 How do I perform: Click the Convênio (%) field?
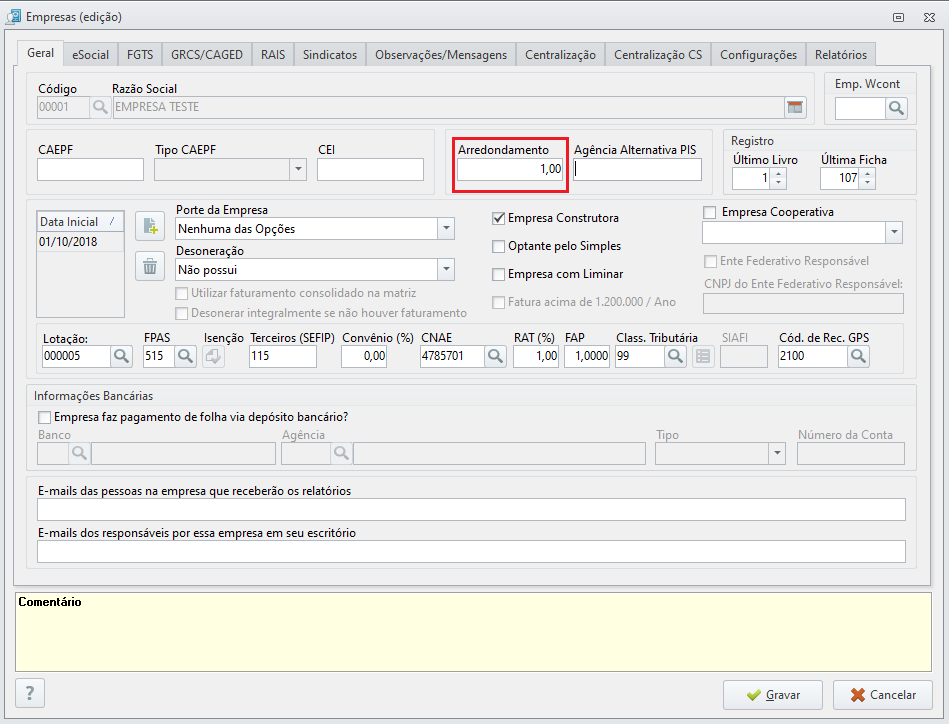pos(364,356)
